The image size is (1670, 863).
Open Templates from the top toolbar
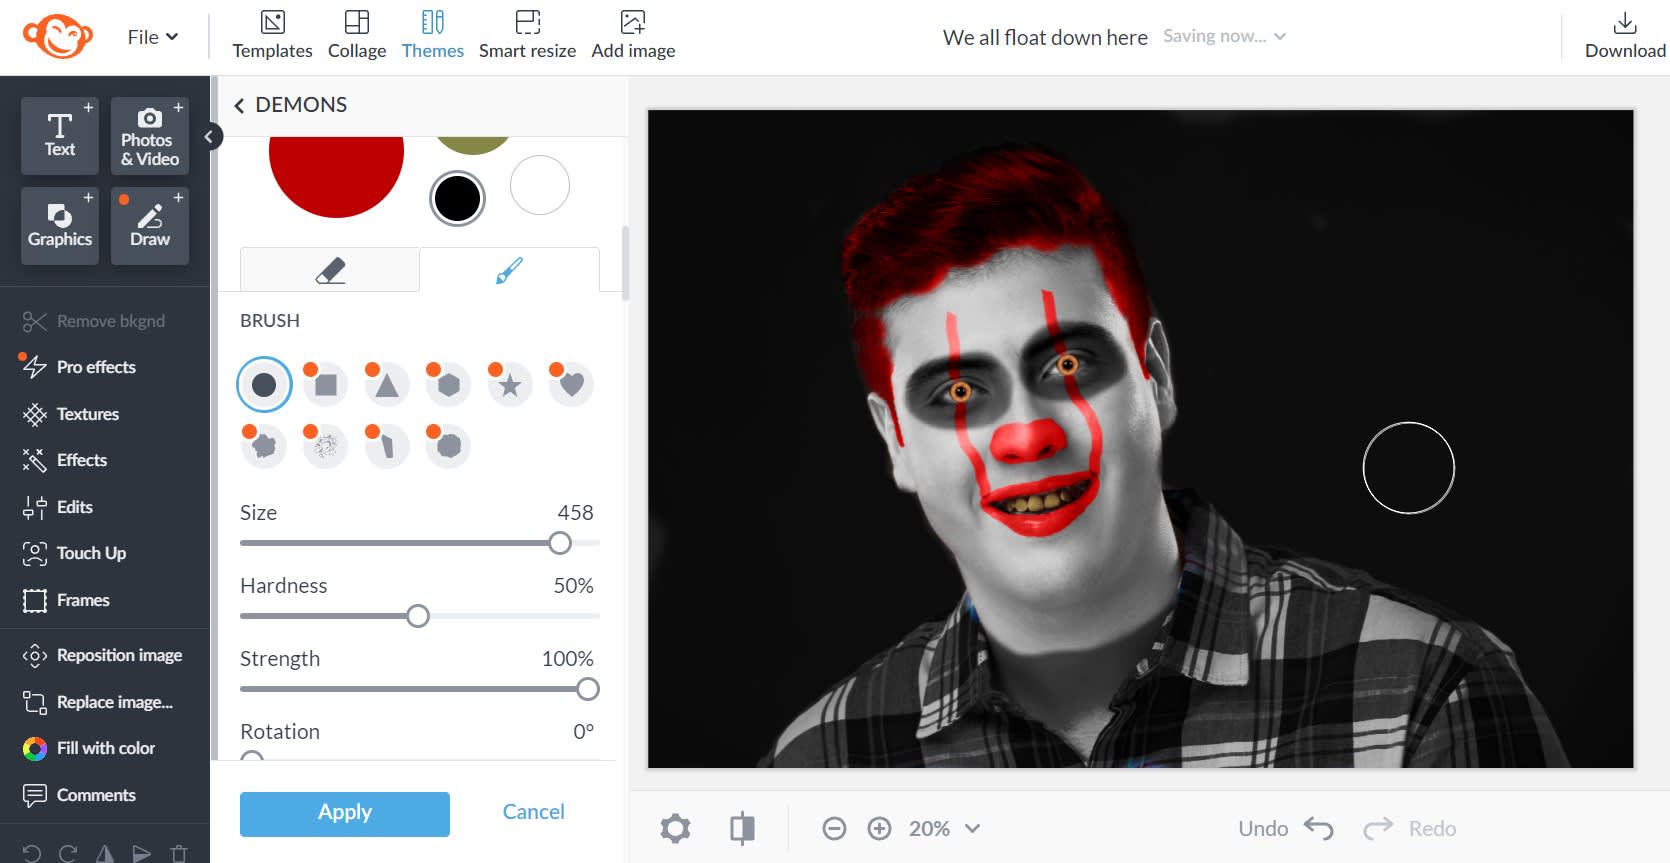(x=272, y=36)
